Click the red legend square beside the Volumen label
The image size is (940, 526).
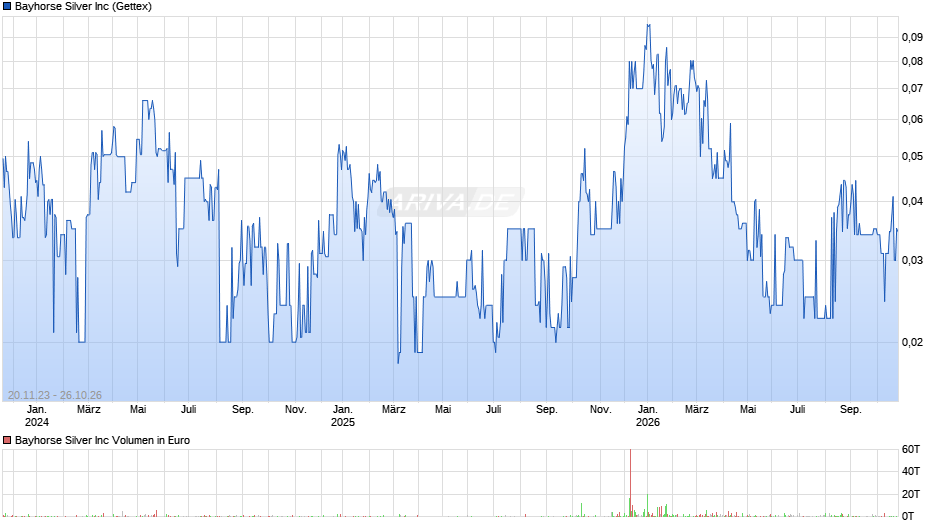coord(7,440)
